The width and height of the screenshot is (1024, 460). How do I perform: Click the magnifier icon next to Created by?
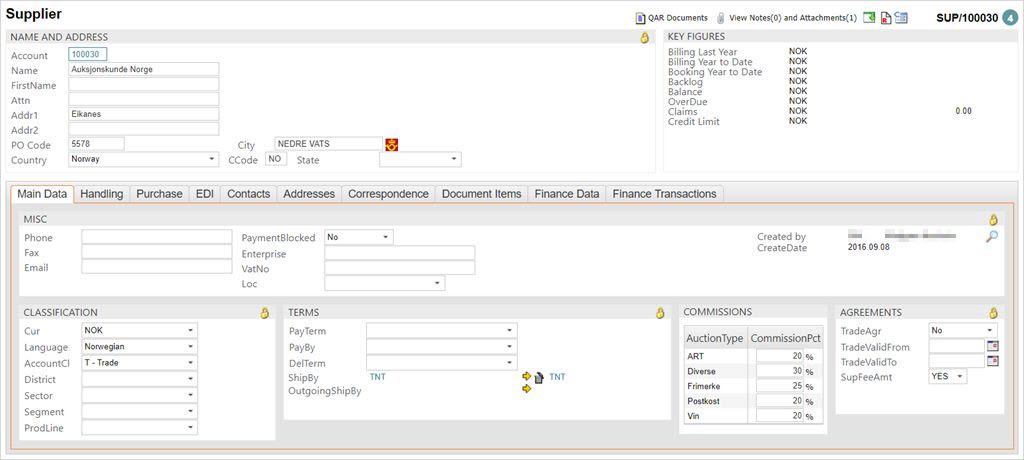[991, 237]
